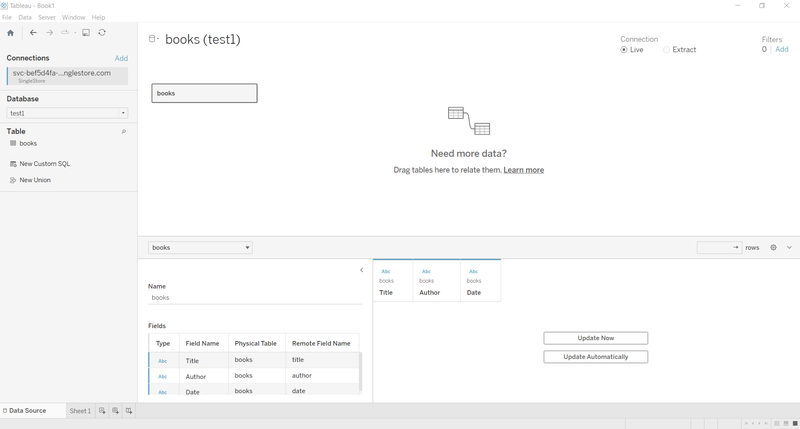800x429 pixels.
Task: Switch to the Sheet 1 tab
Action: (80, 411)
